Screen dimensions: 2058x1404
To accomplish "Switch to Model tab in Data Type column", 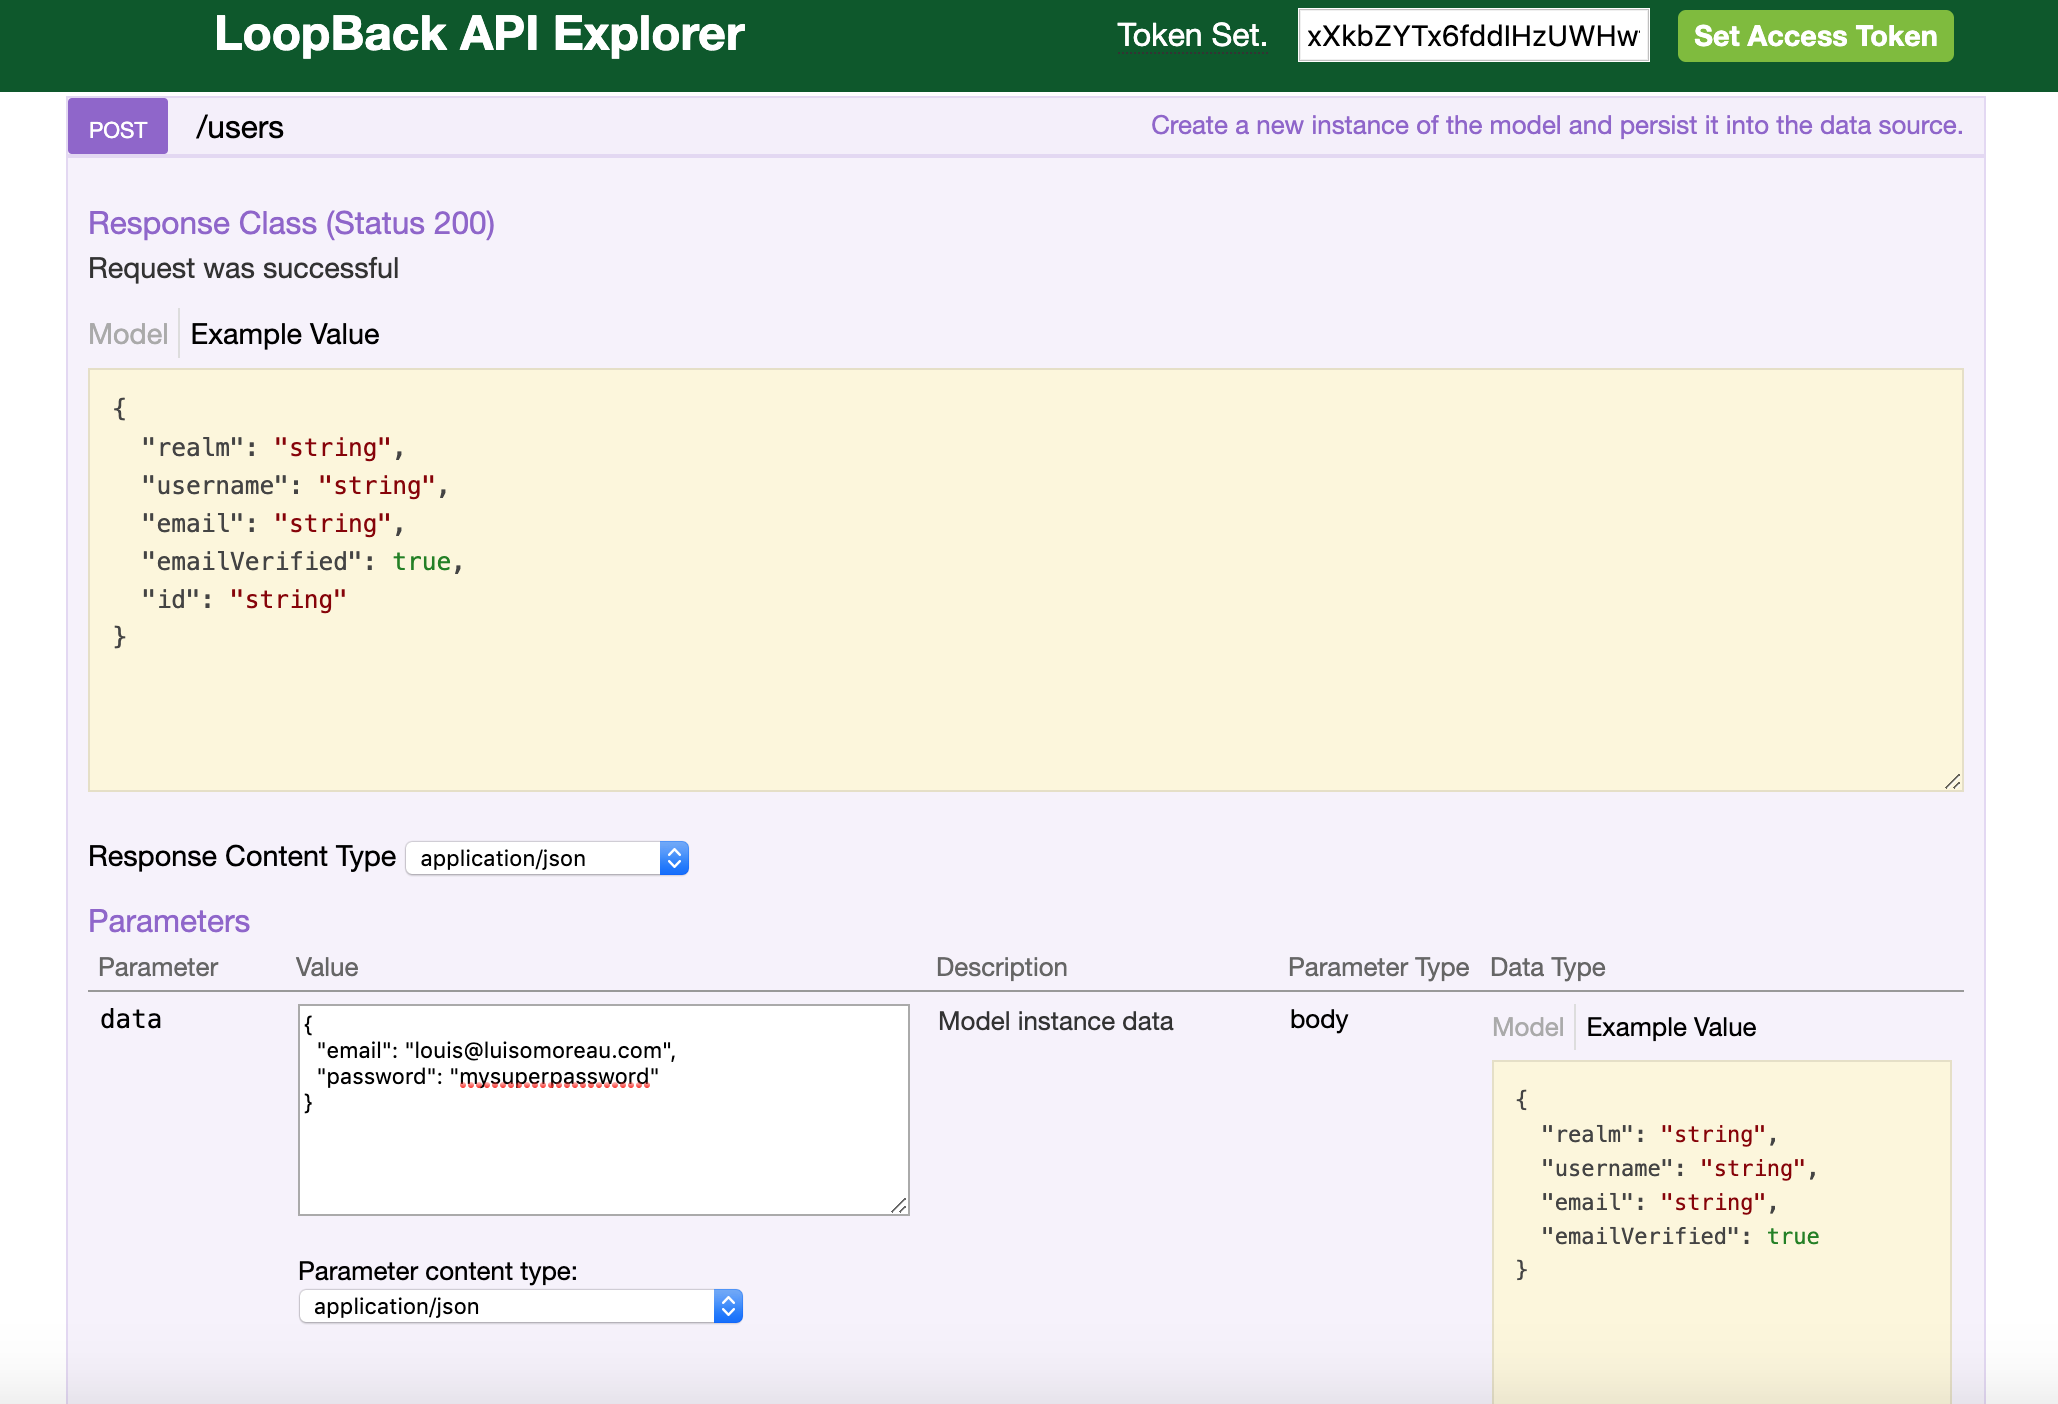I will click(1527, 1027).
